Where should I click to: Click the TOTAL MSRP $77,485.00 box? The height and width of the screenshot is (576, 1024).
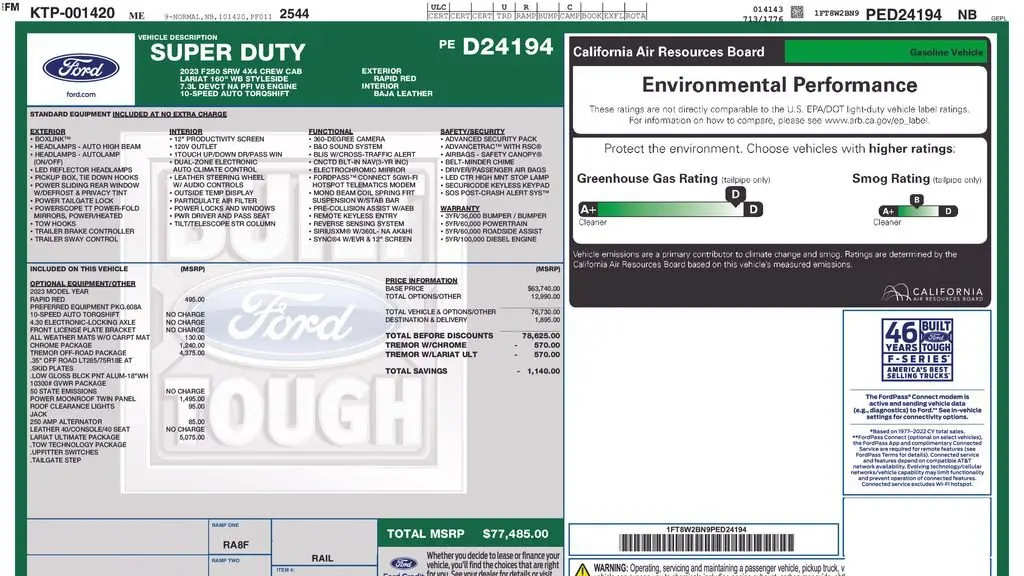(x=470, y=534)
